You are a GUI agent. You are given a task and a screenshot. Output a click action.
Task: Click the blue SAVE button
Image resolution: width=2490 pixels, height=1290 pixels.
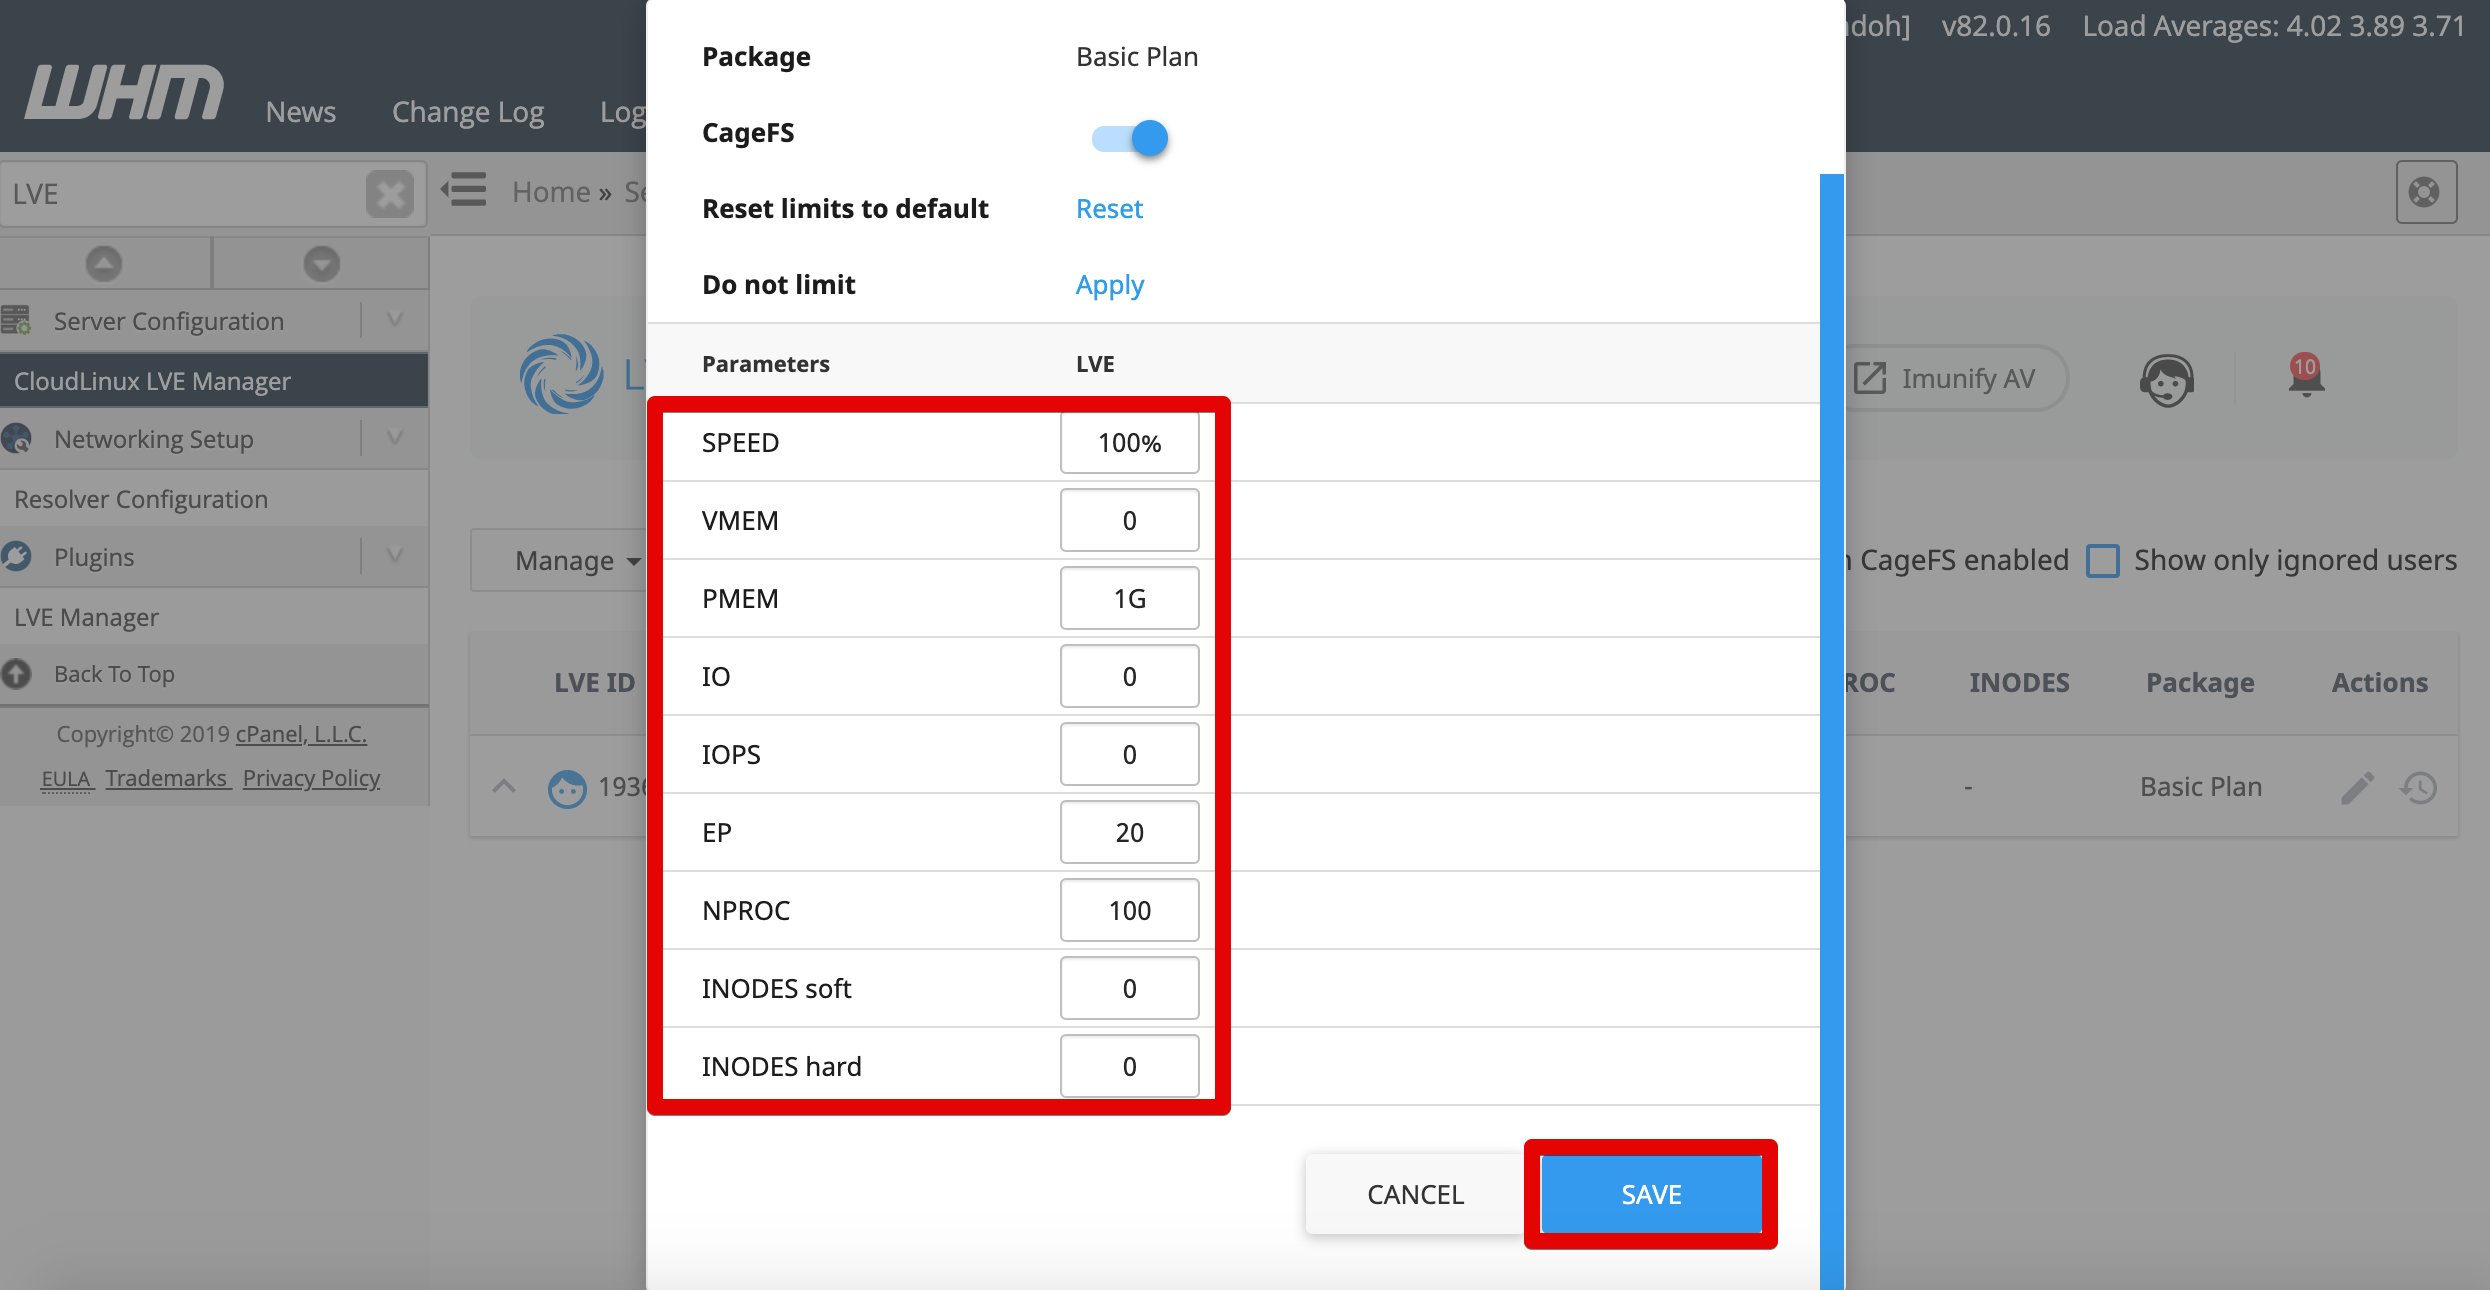coord(1651,1194)
